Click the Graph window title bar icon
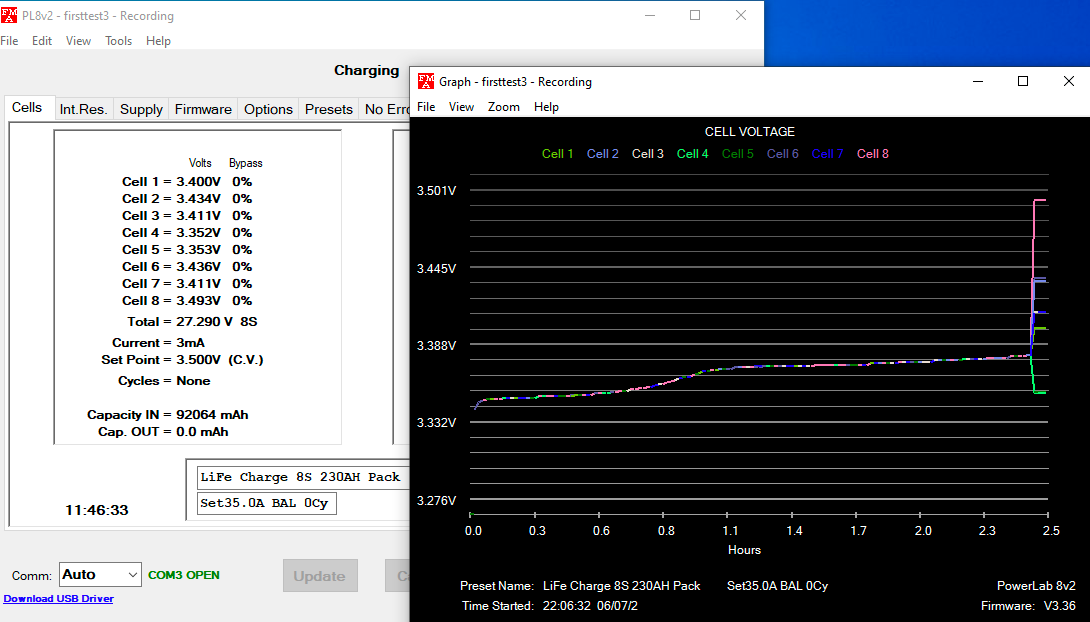Image resolution: width=1090 pixels, height=622 pixels. tap(426, 82)
